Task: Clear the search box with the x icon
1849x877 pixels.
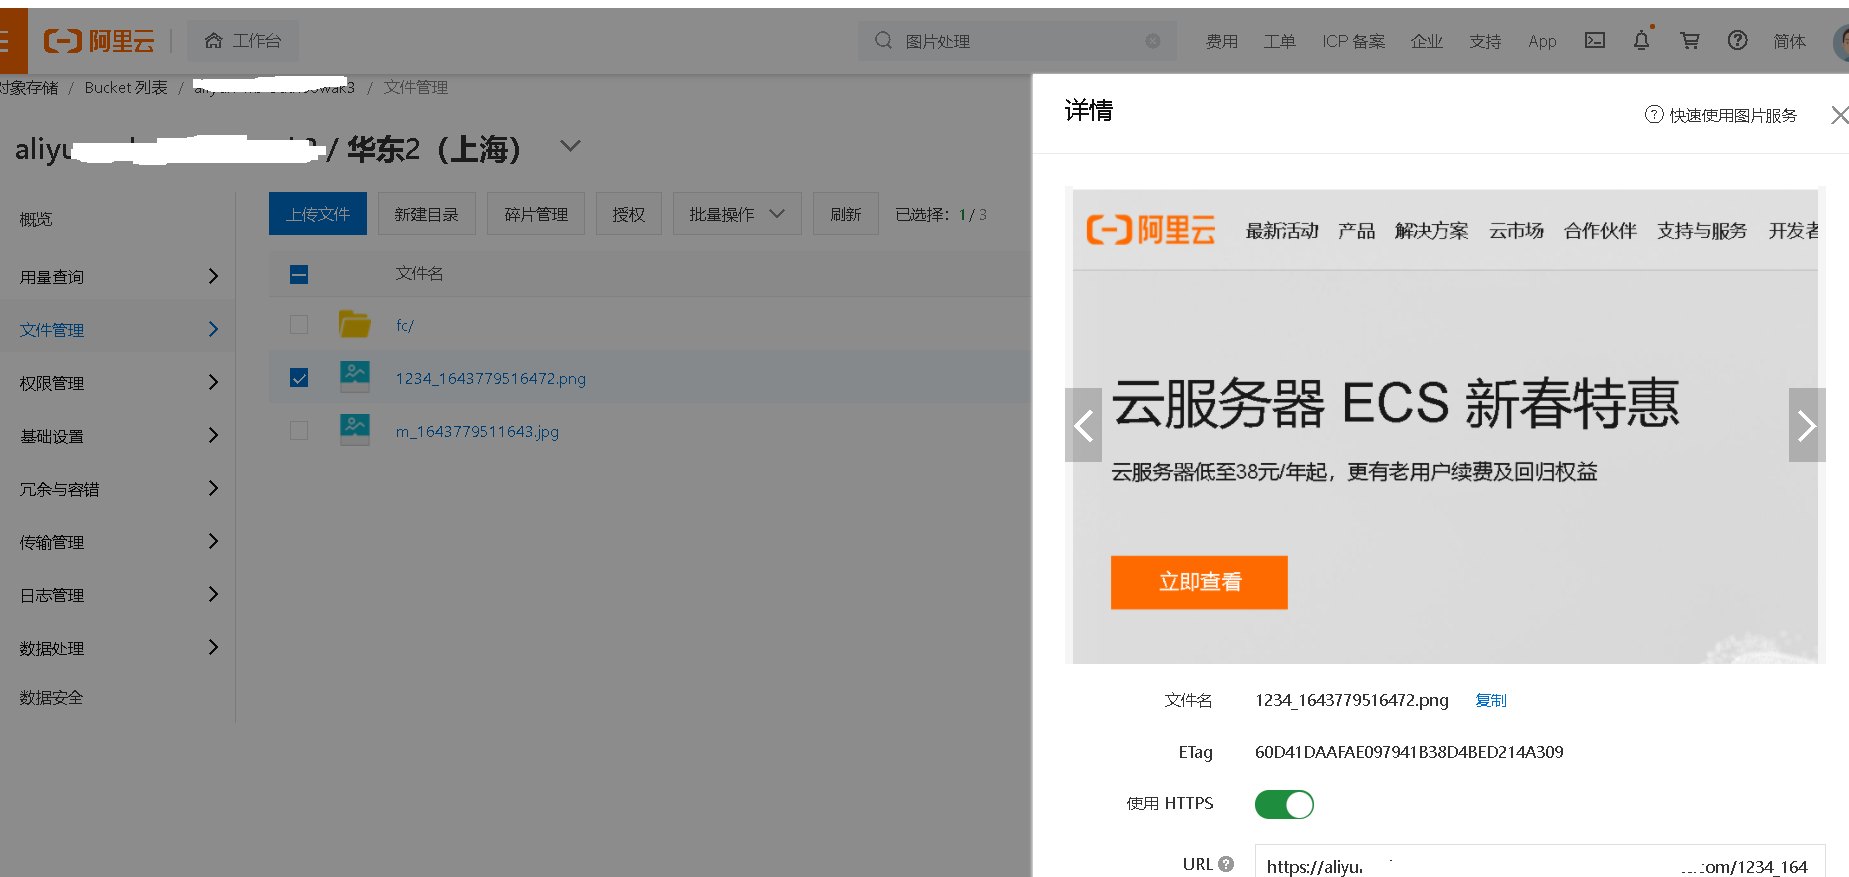Action: click(1153, 41)
